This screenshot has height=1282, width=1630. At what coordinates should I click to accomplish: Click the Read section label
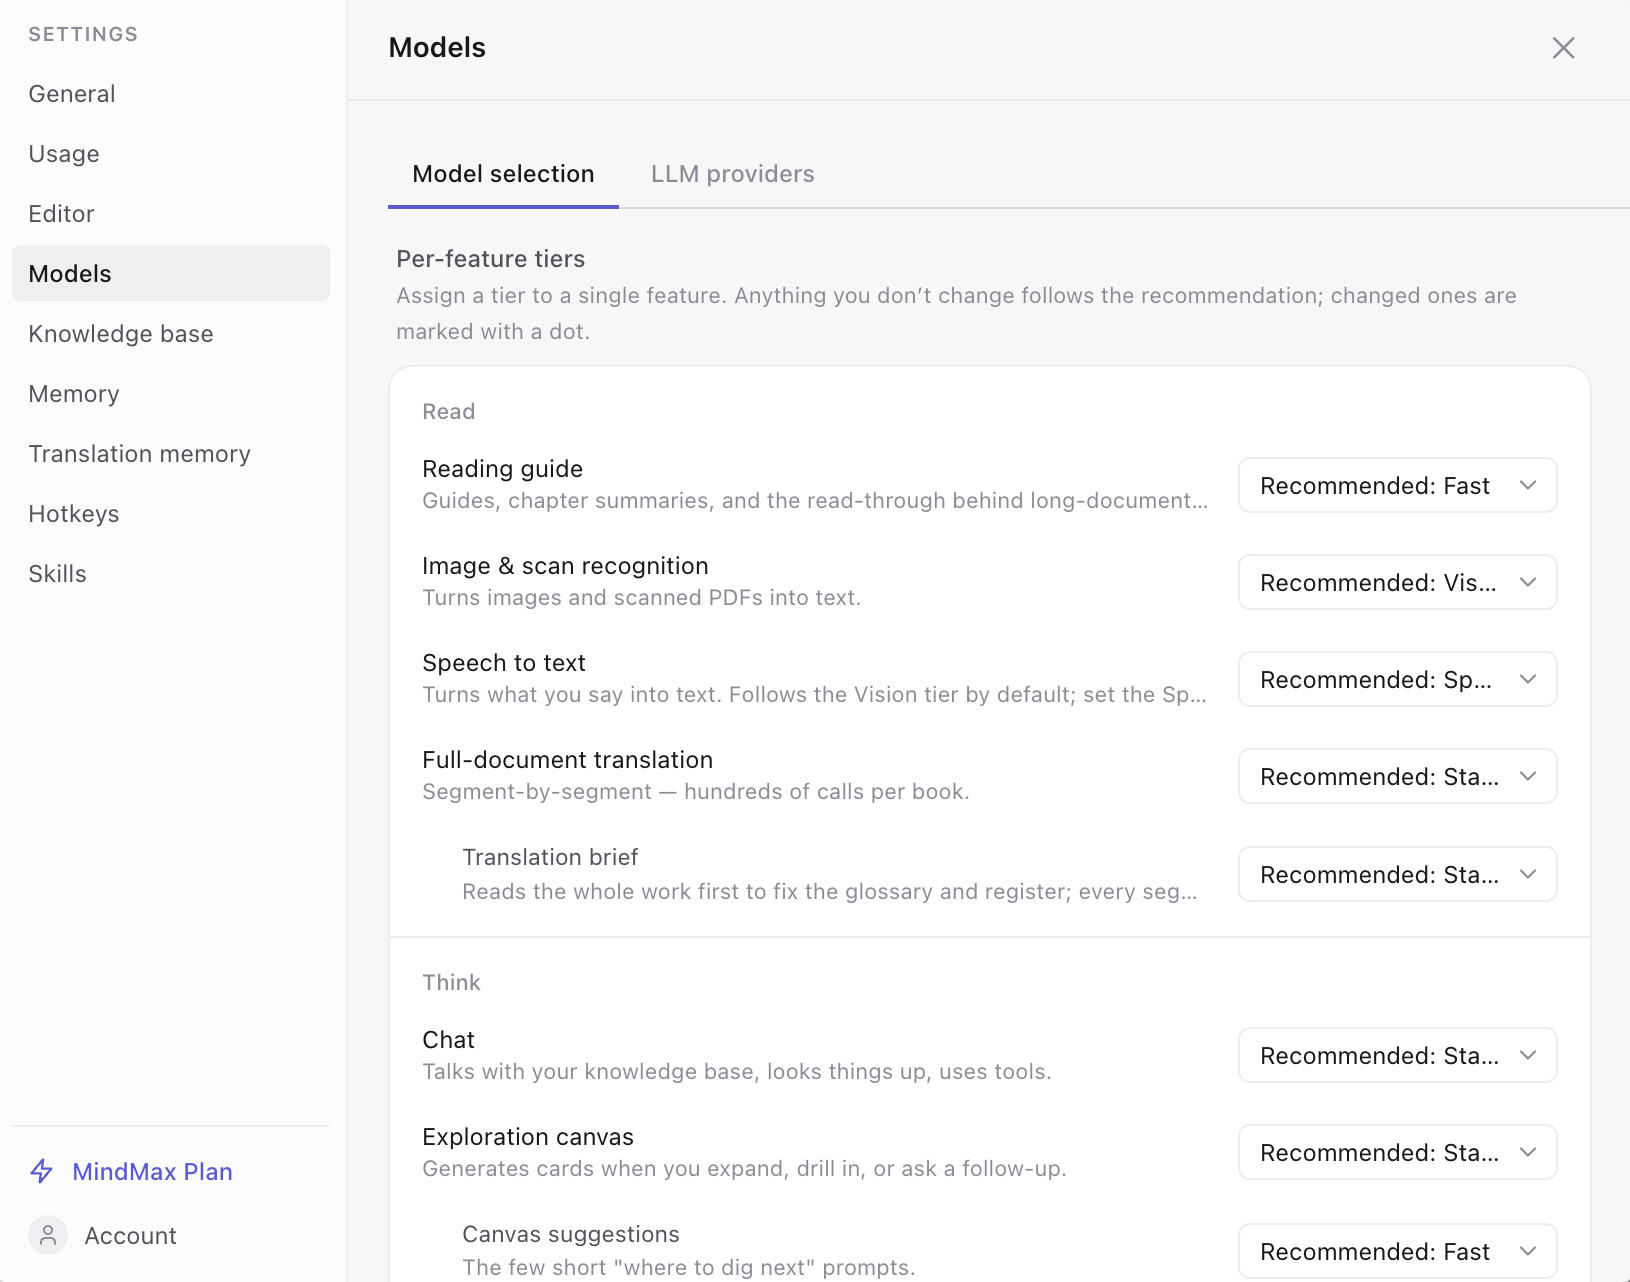coord(448,412)
